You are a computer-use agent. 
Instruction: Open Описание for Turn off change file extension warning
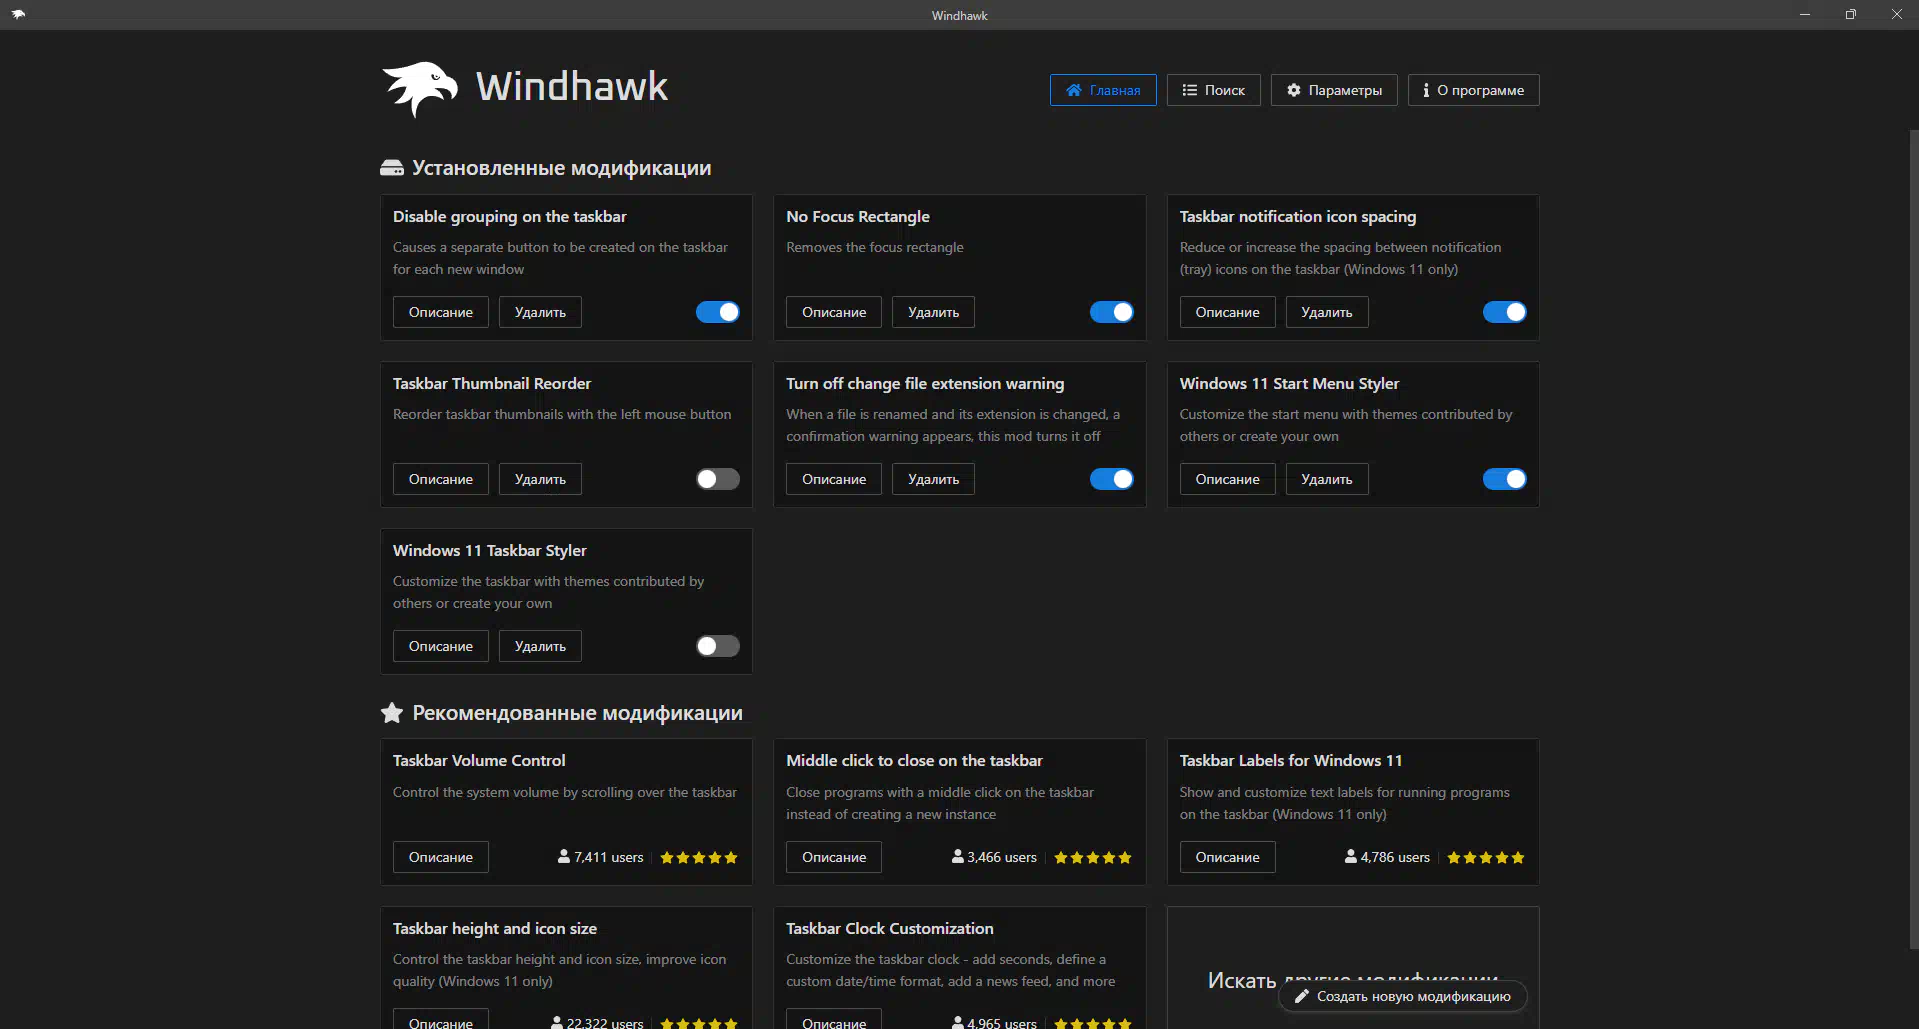834,479
